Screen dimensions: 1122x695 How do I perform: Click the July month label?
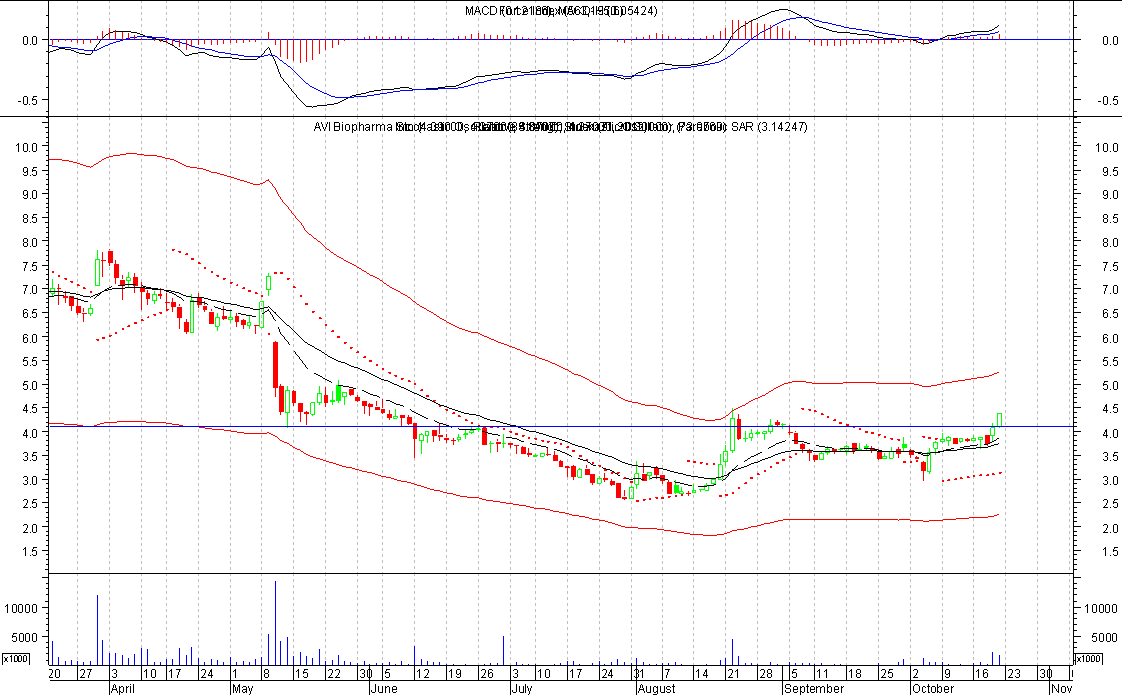[522, 689]
